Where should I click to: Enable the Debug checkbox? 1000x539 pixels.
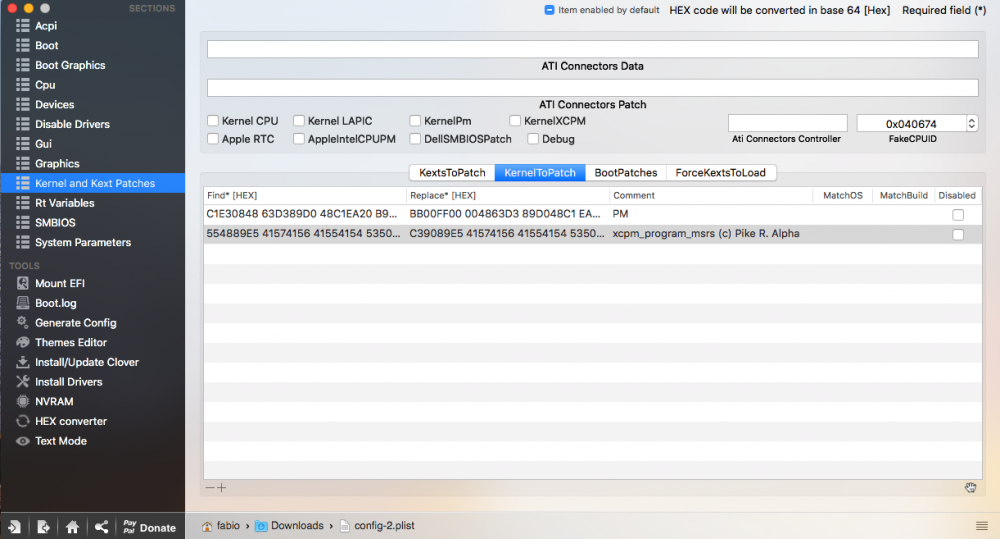(533, 139)
